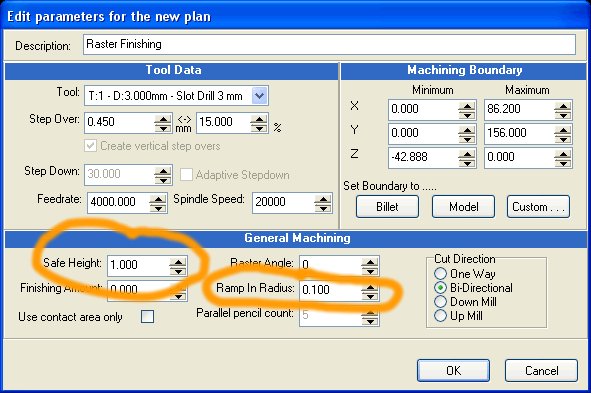Click the X Maximum field
Image resolution: width=591 pixels, height=393 pixels.
tap(519, 110)
